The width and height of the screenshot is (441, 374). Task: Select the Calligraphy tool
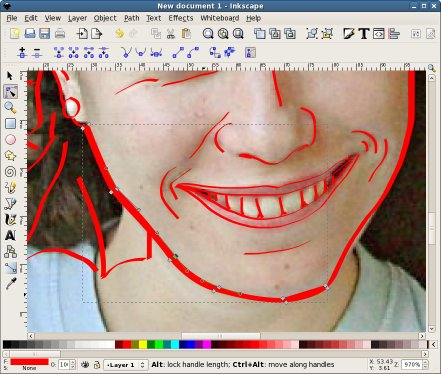(x=10, y=219)
